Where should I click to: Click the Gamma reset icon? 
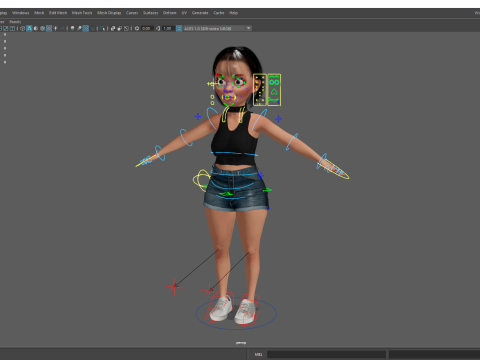[158, 28]
